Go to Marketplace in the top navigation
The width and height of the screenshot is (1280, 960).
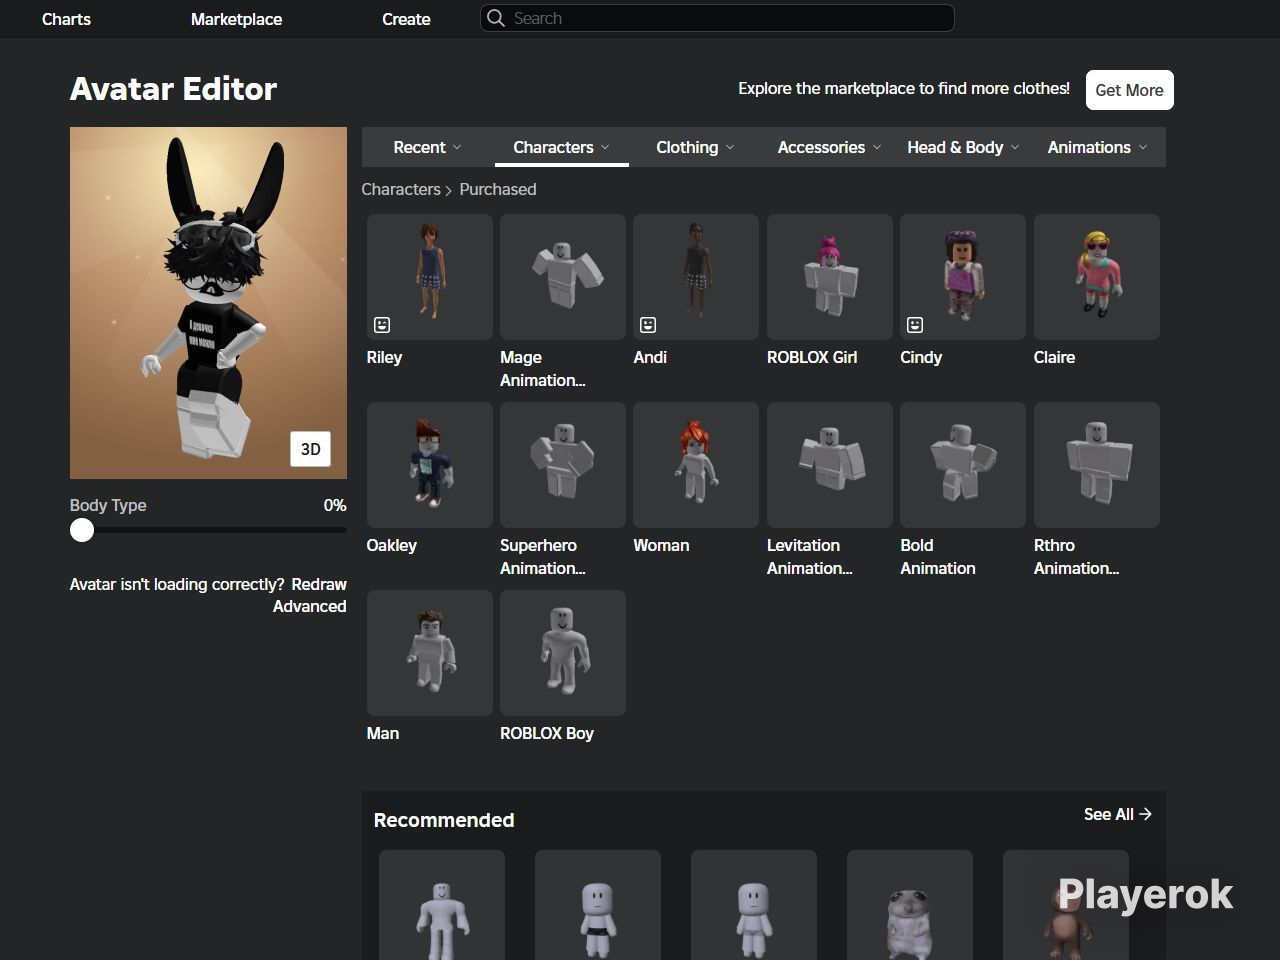tap(236, 19)
